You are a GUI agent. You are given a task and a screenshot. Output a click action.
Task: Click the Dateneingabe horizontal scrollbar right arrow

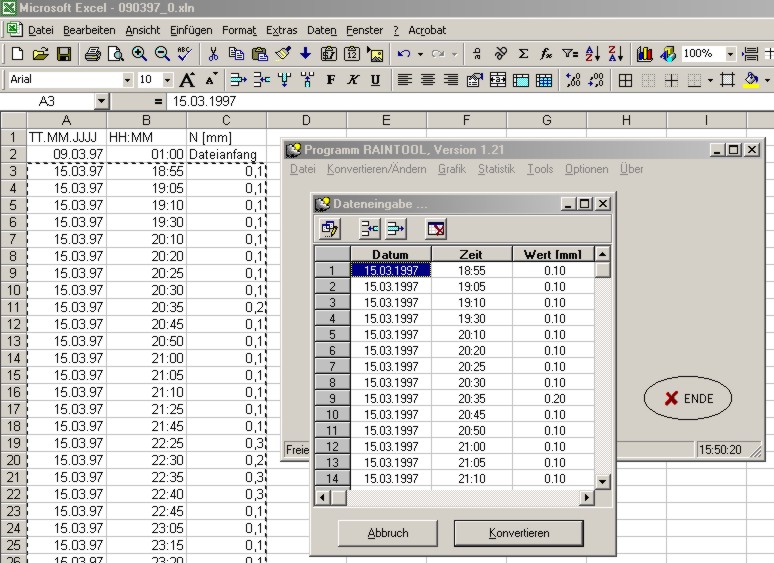(586, 497)
